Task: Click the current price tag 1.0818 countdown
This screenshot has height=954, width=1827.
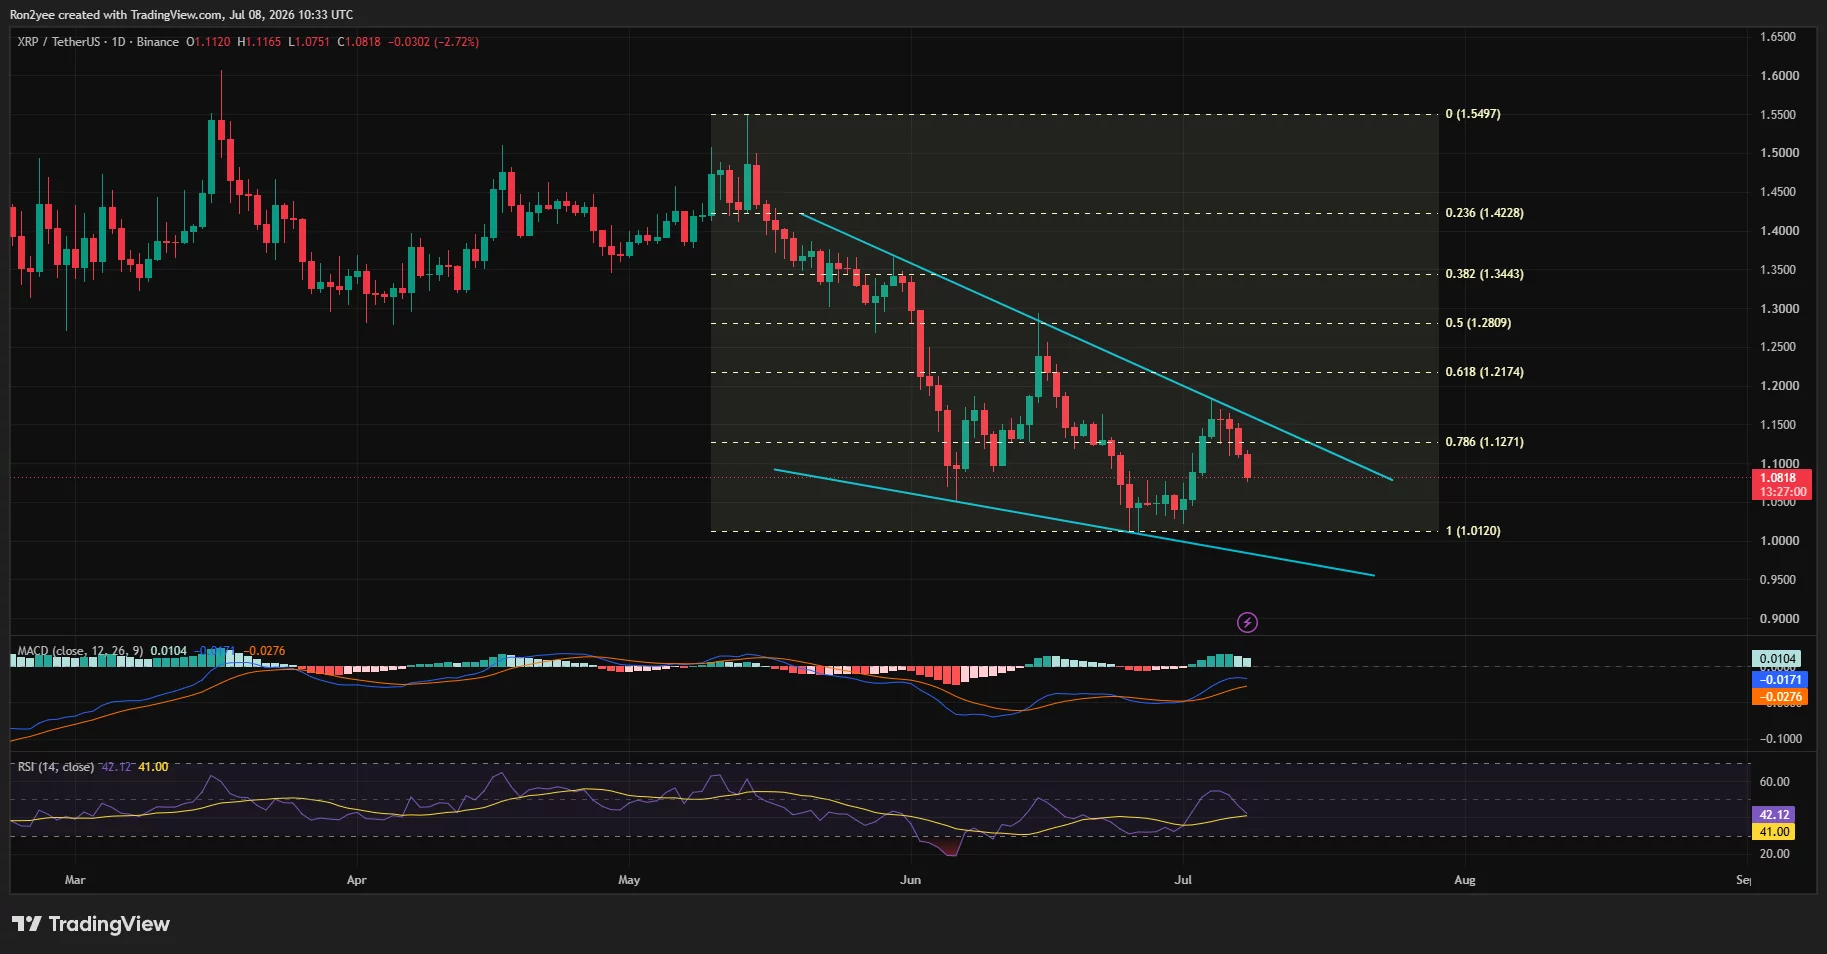Action: 1784,485
